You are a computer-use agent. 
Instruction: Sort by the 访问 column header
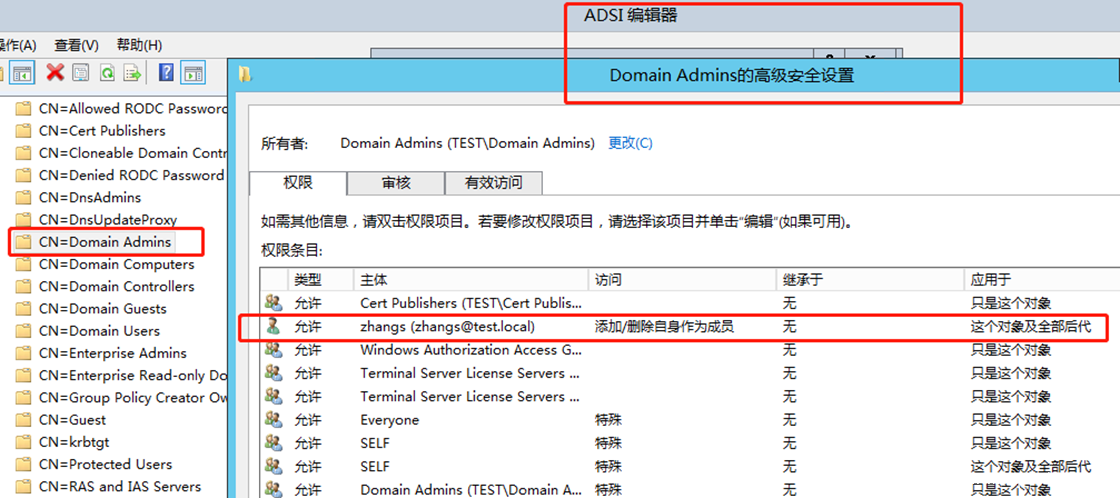(x=682, y=279)
